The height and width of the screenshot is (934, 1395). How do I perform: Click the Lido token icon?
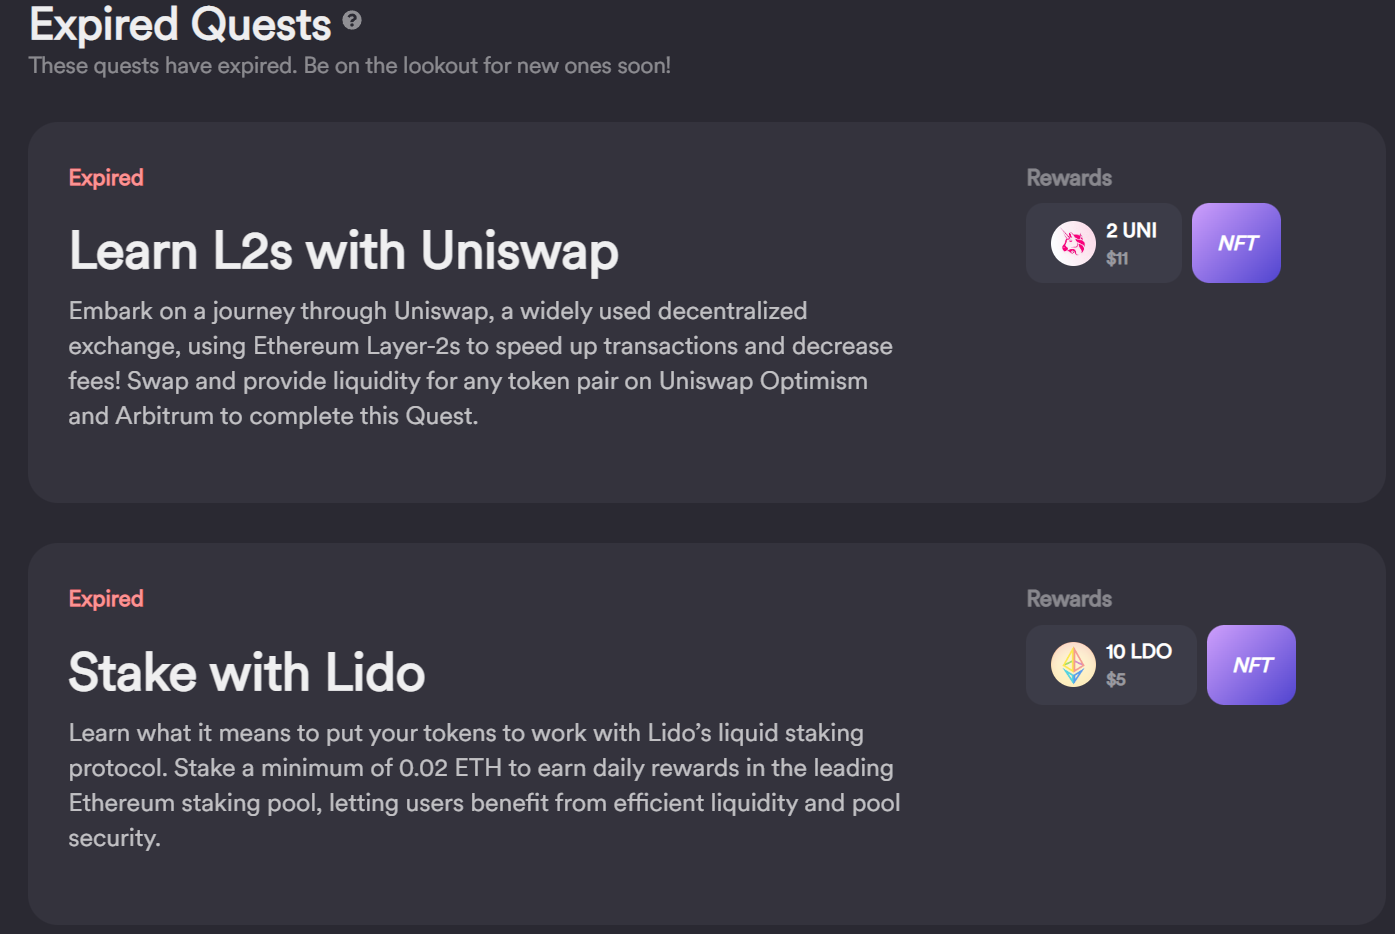[1073, 665]
